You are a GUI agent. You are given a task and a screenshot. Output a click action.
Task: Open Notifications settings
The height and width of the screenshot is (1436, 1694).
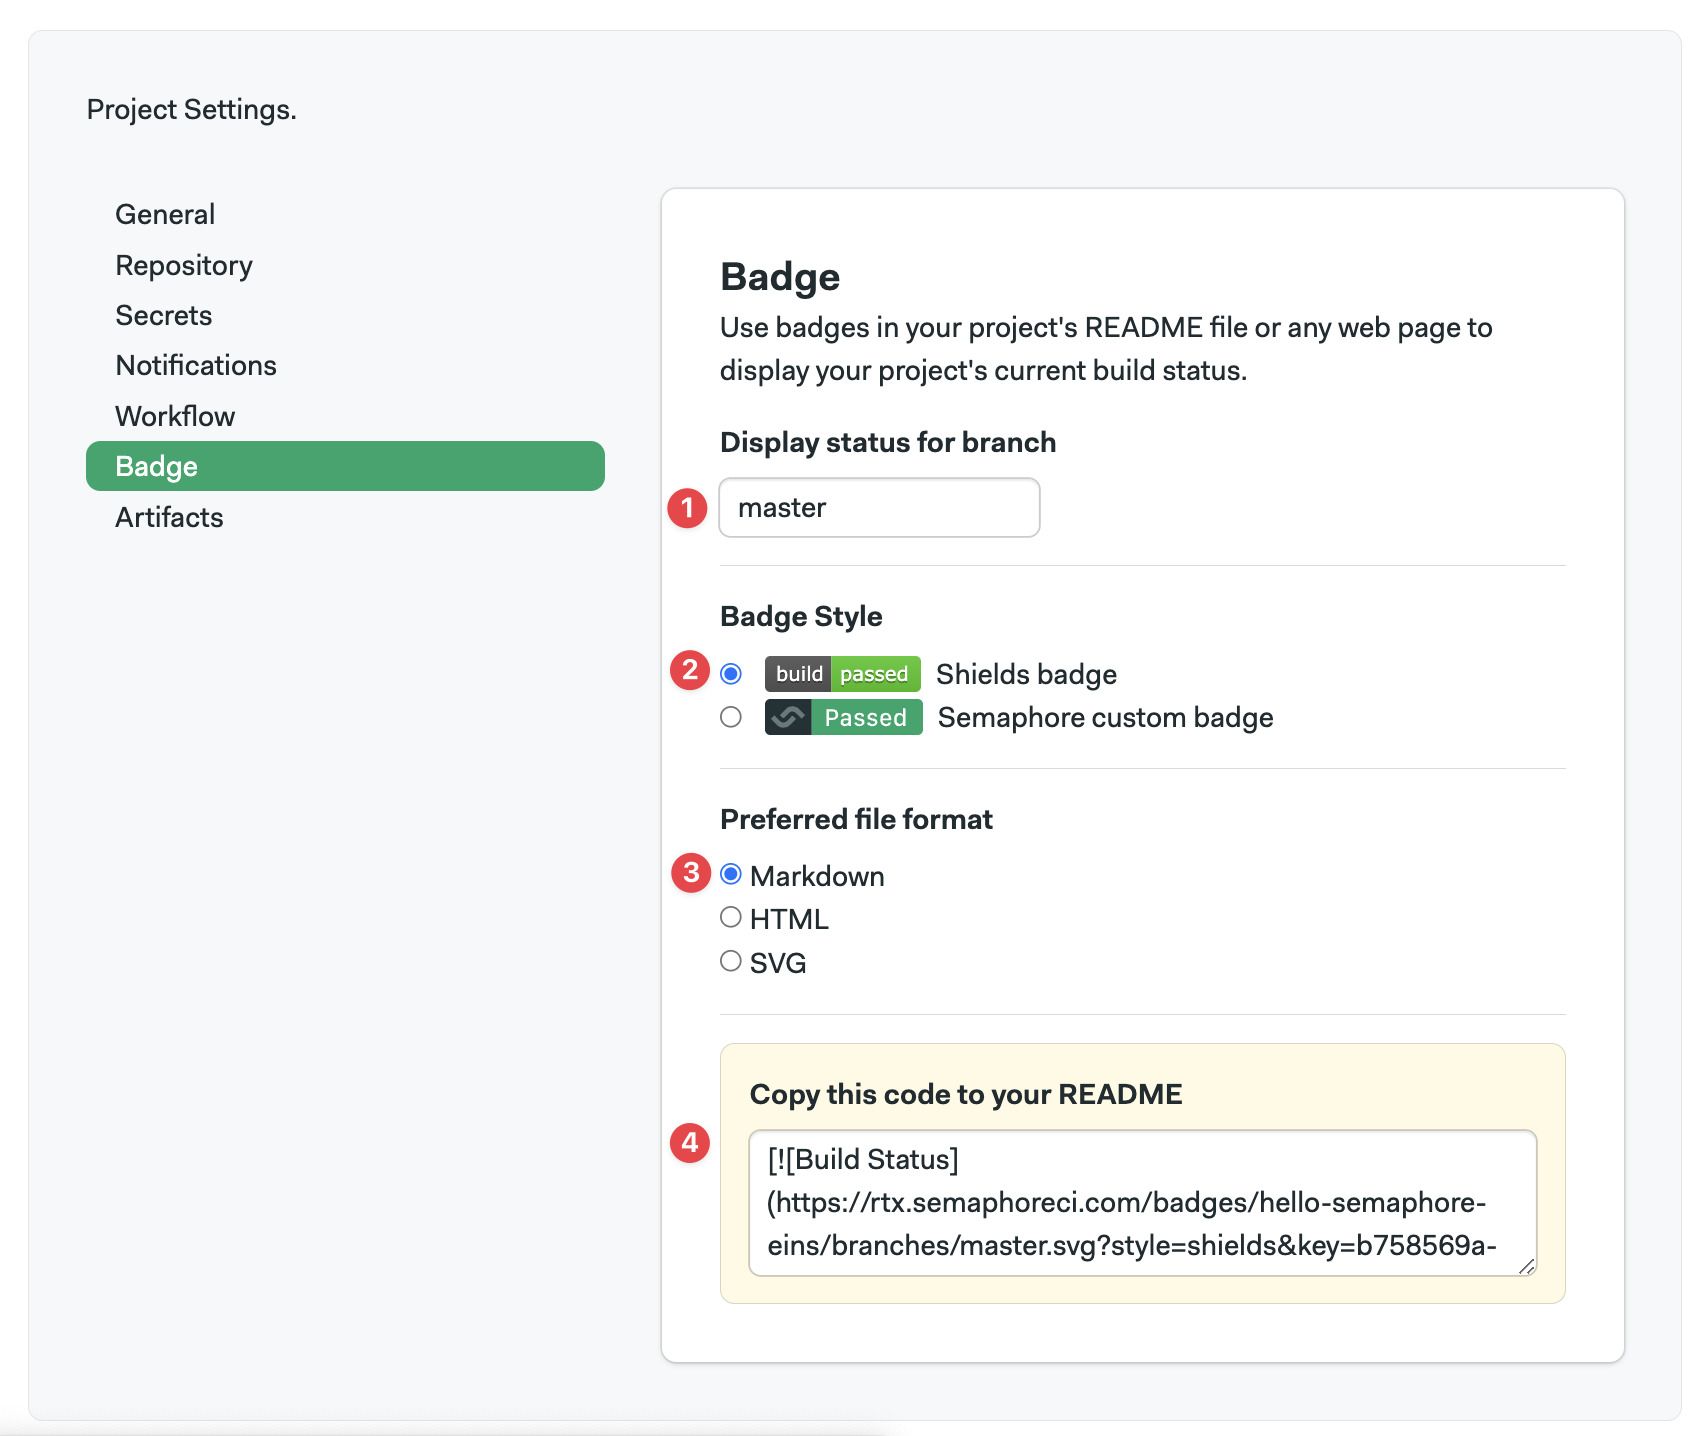tap(196, 365)
